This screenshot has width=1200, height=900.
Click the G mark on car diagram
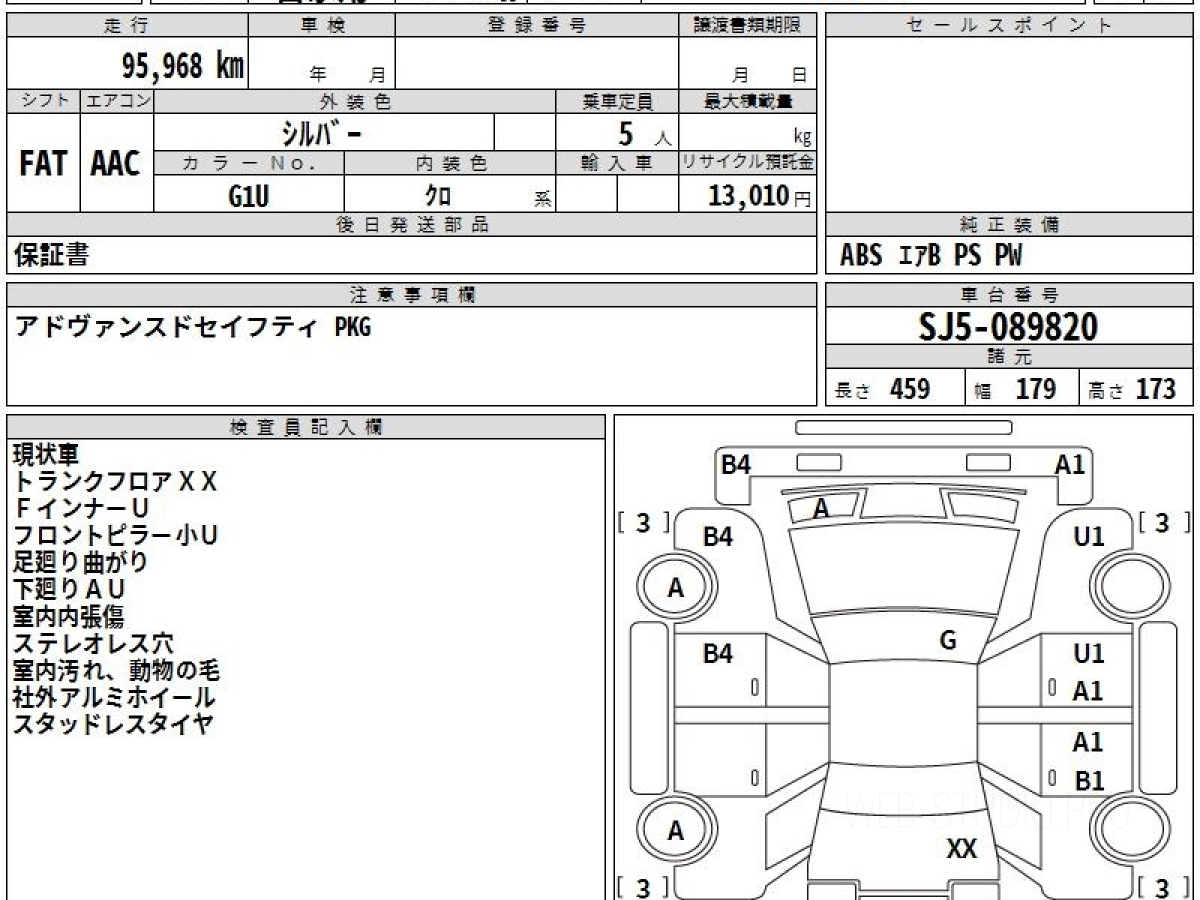(948, 640)
